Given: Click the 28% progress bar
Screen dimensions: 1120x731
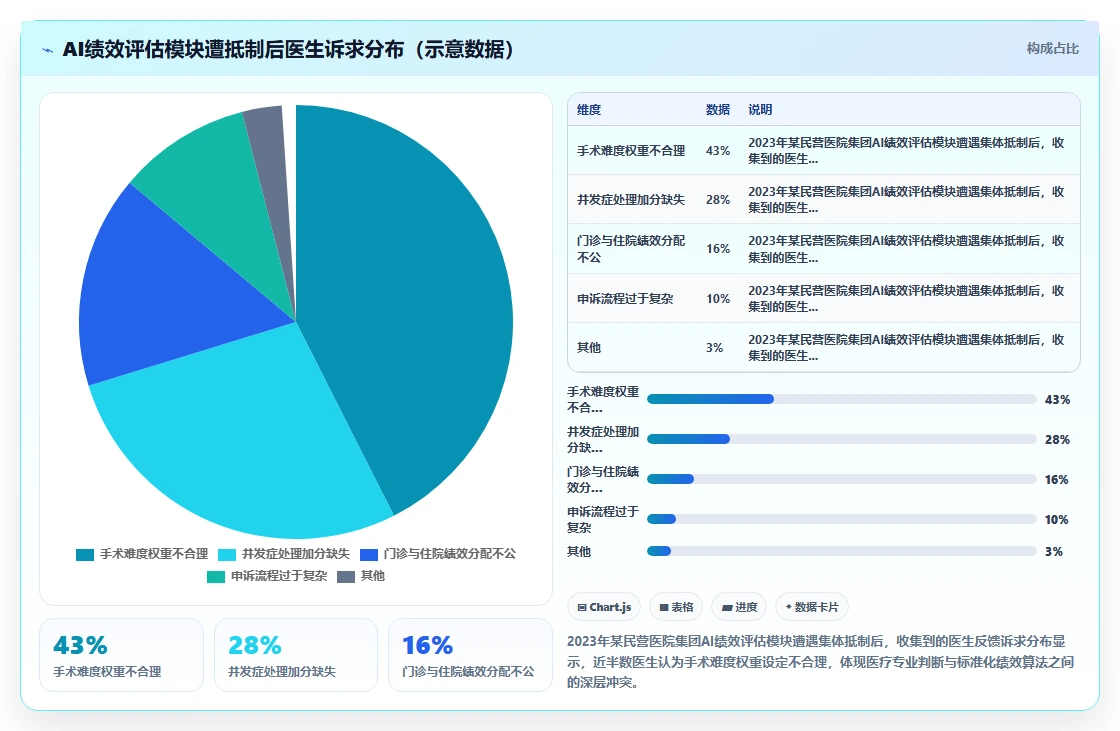Looking at the screenshot, I should [x=841, y=439].
